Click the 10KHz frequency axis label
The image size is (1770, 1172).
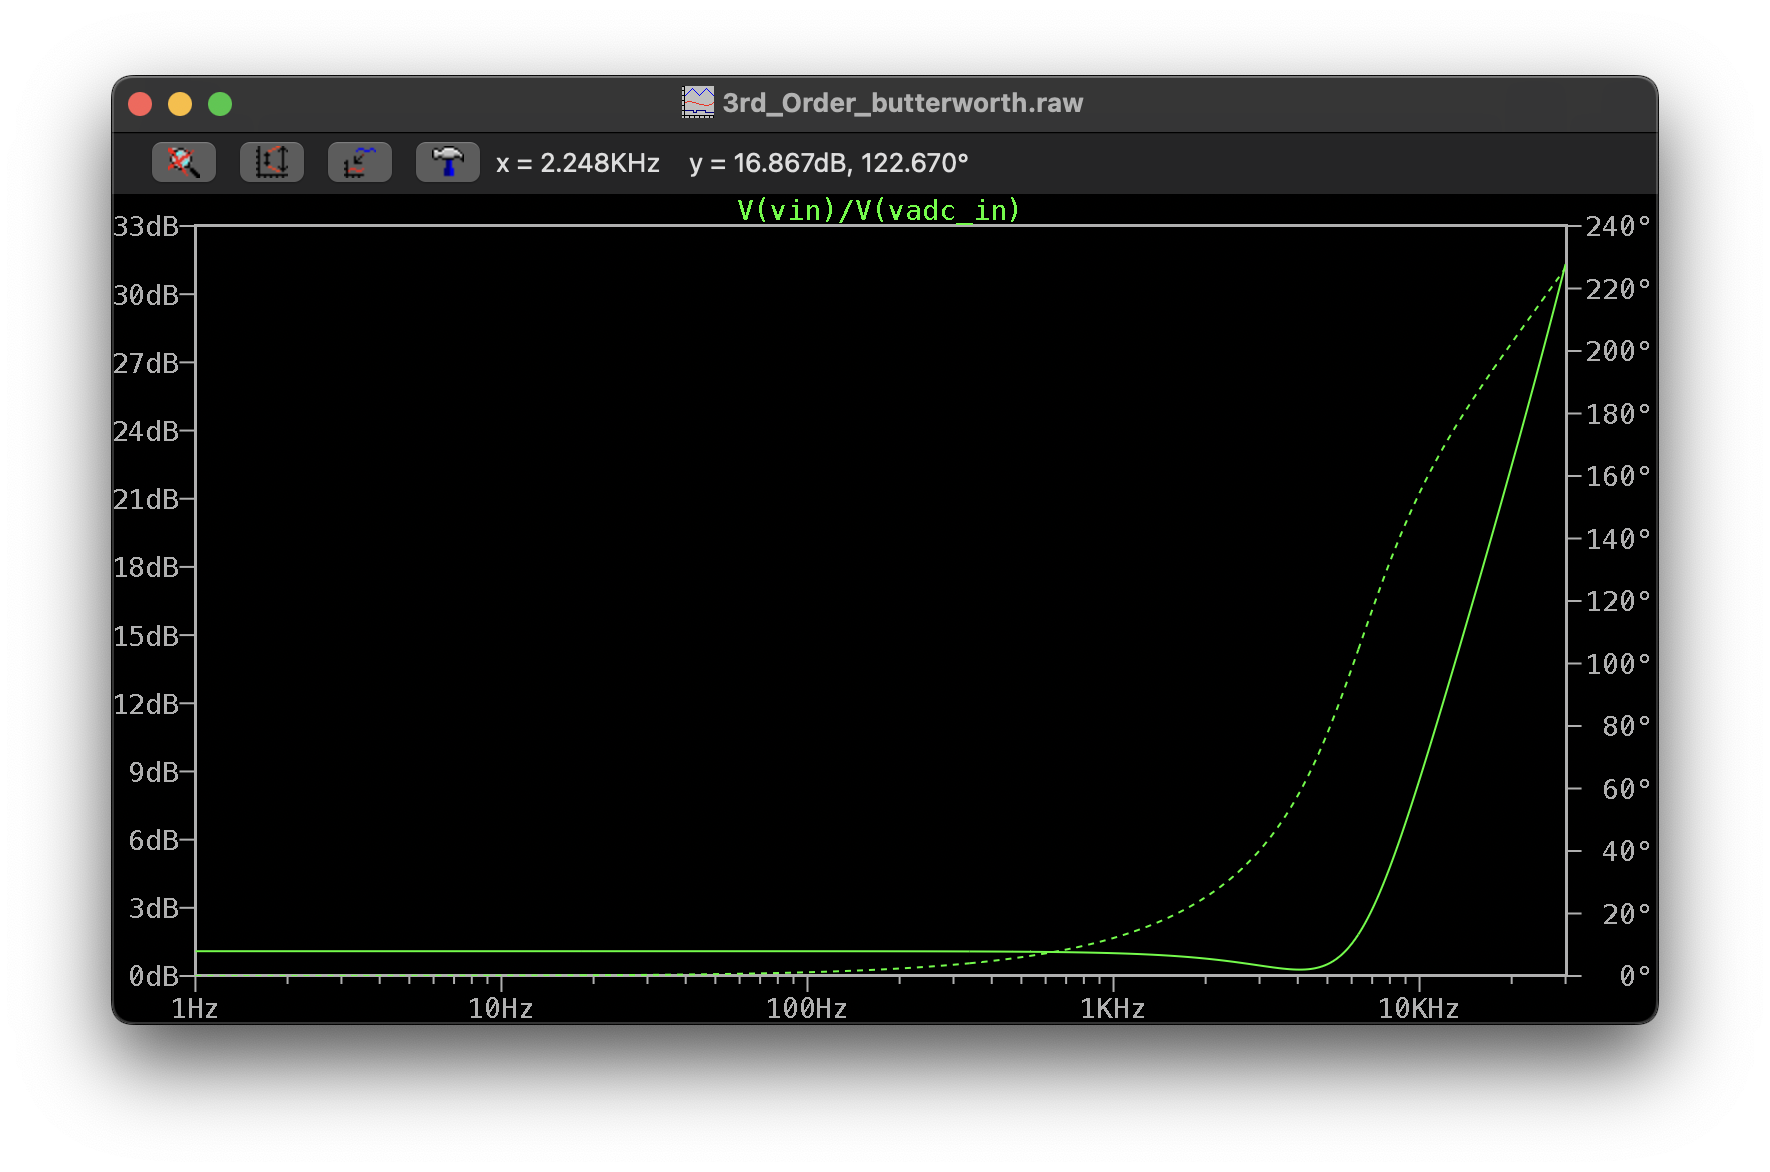[x=1418, y=1008]
